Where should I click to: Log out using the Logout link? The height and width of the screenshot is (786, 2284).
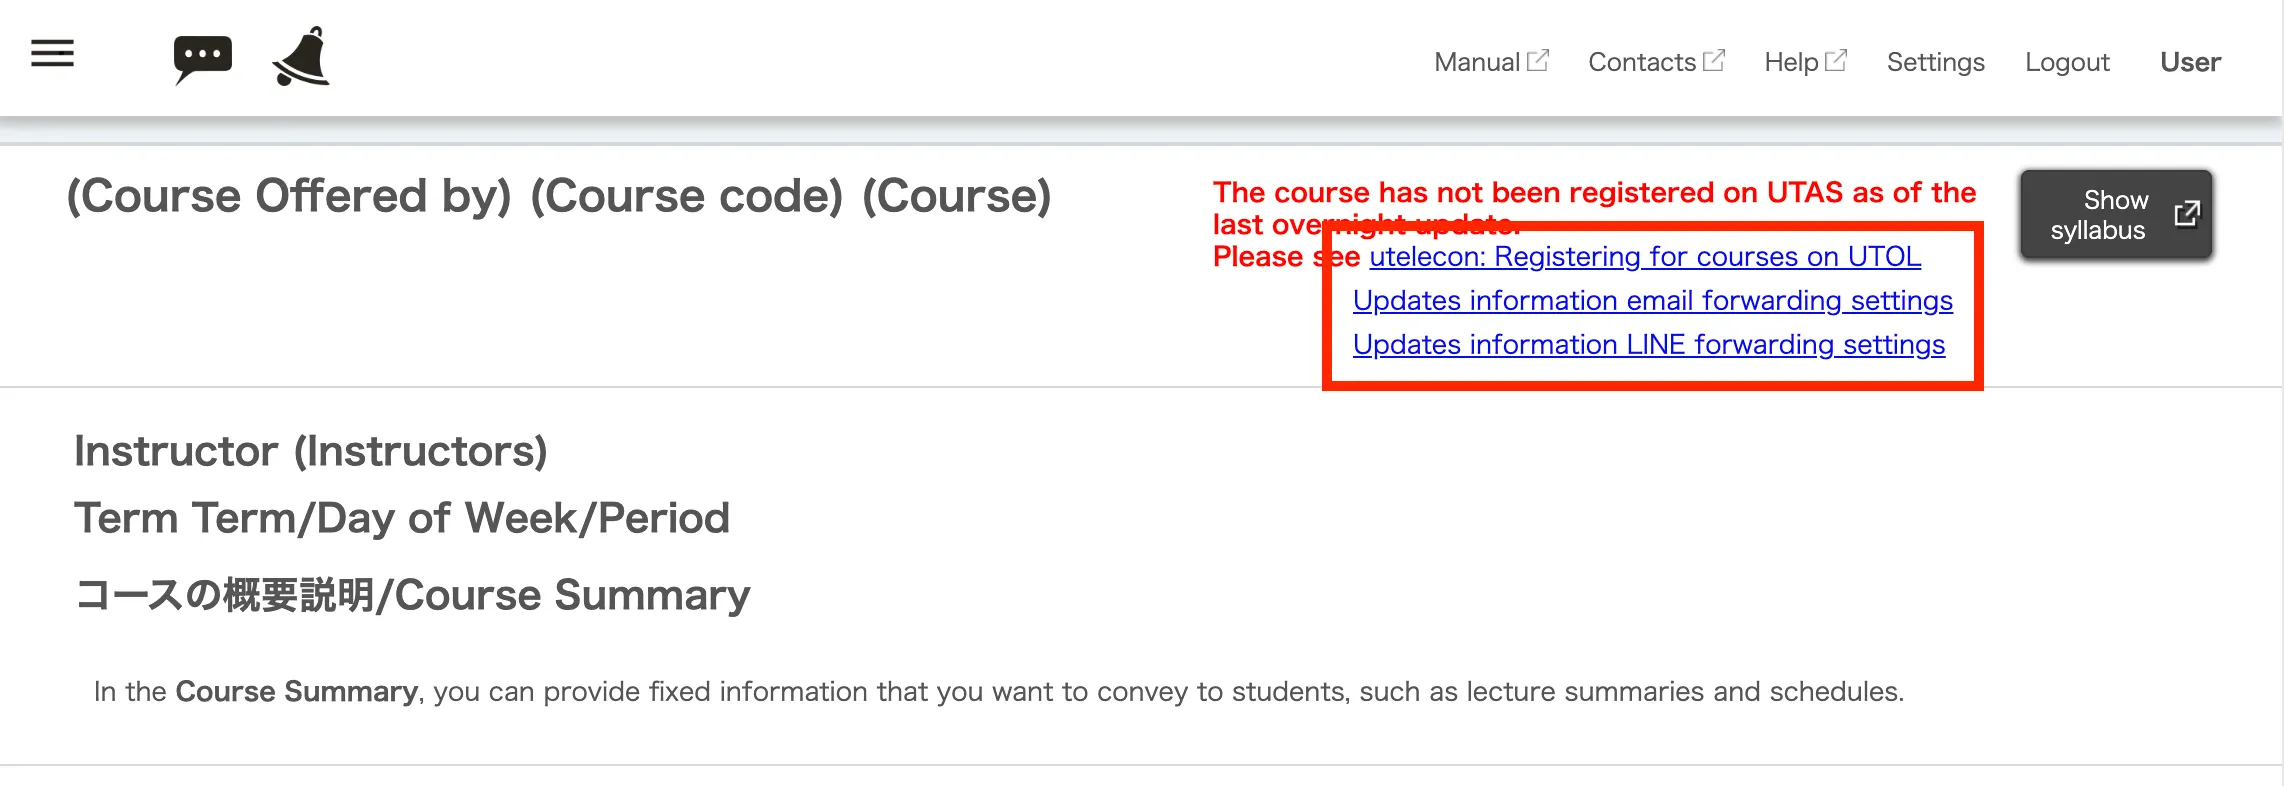coord(2067,62)
